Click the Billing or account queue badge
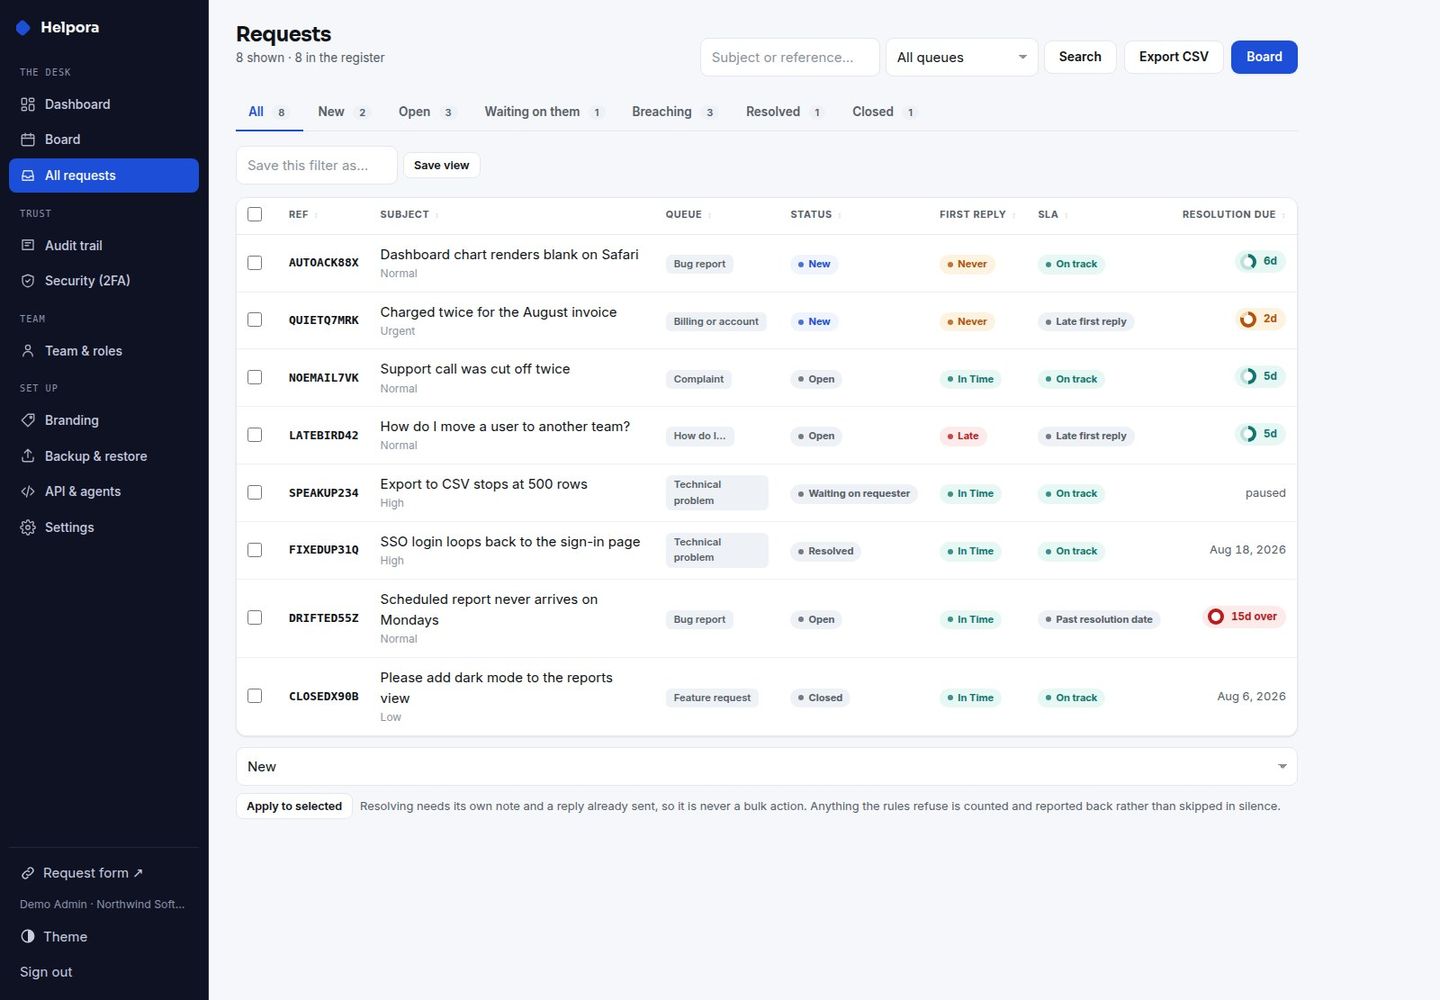 (x=716, y=322)
